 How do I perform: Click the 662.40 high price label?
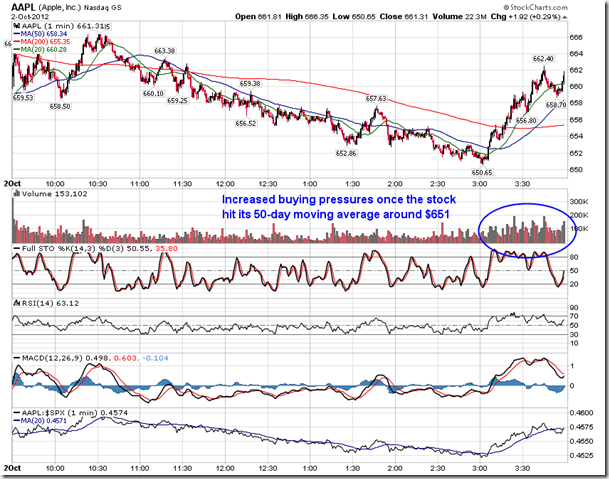[544, 59]
